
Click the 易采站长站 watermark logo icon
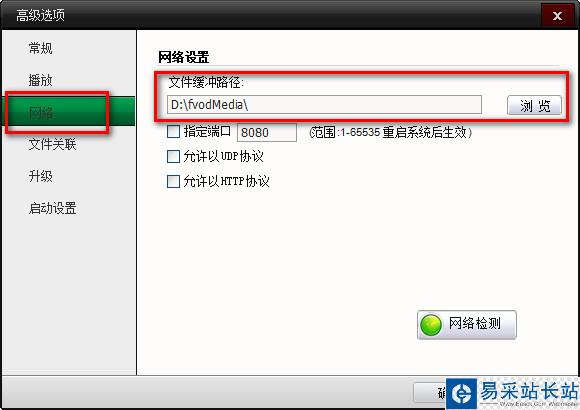(461, 394)
